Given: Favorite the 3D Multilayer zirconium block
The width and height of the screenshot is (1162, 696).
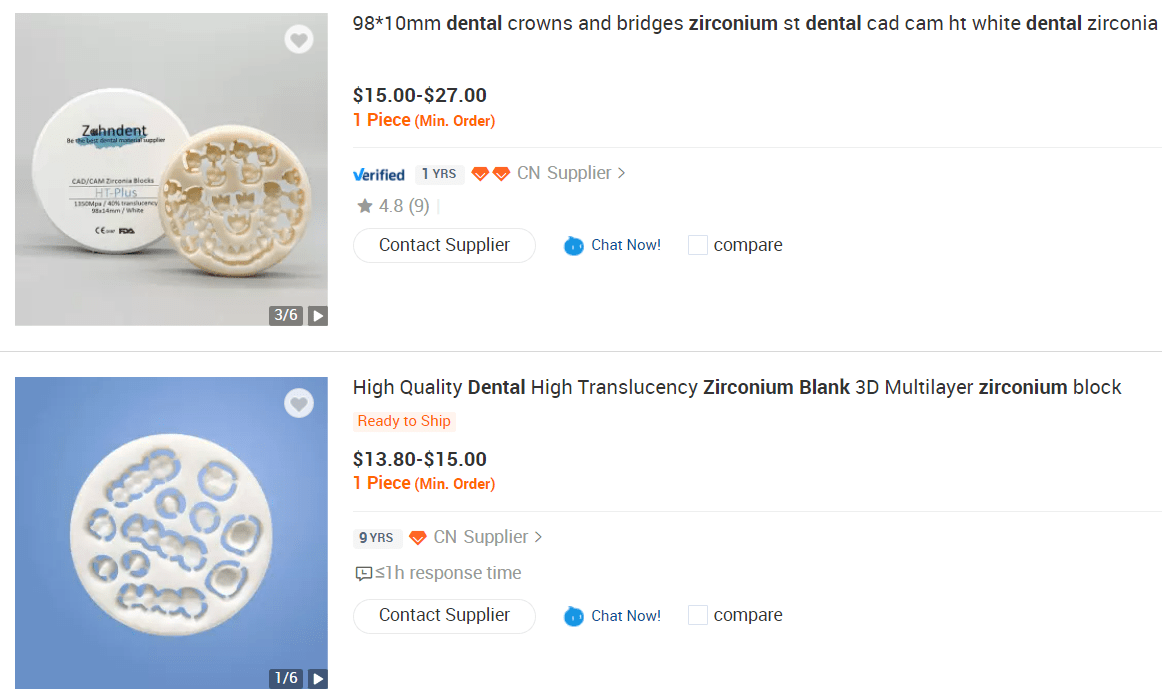Looking at the screenshot, I should click(x=299, y=404).
